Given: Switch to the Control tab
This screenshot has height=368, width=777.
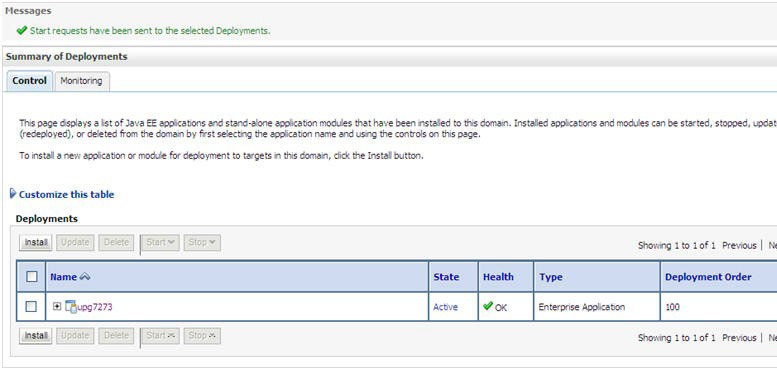Looking at the screenshot, I should [x=29, y=81].
